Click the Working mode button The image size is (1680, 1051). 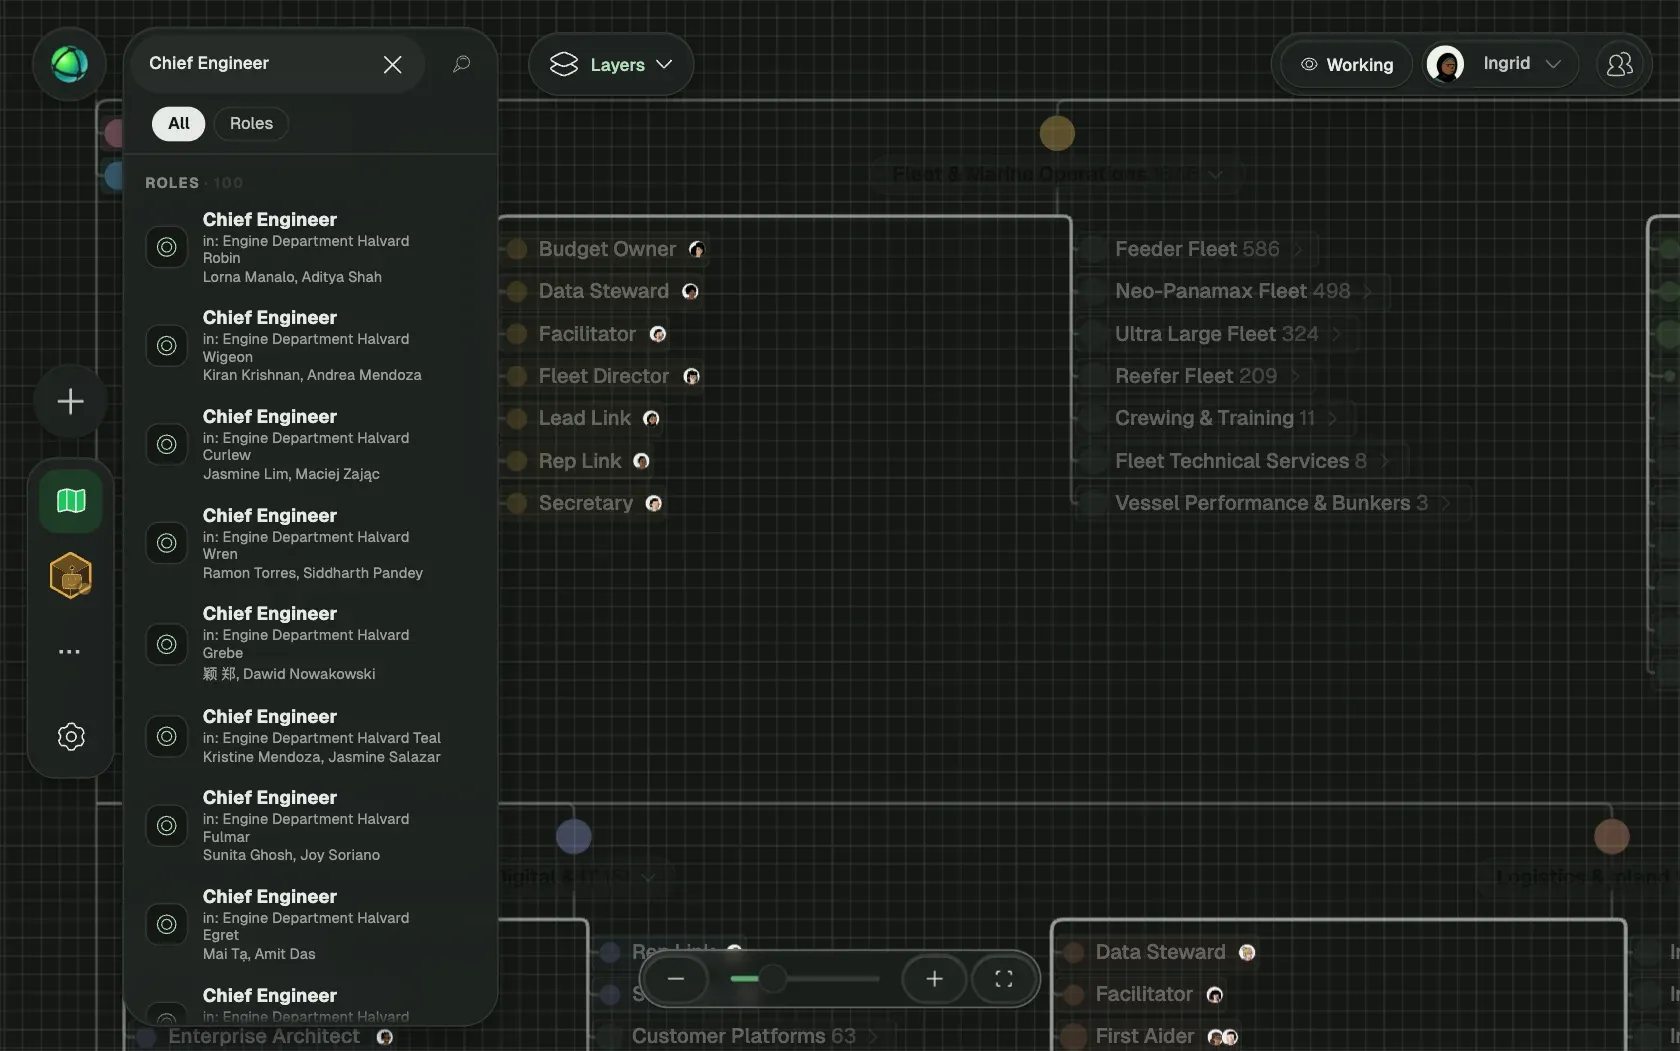pos(1347,64)
